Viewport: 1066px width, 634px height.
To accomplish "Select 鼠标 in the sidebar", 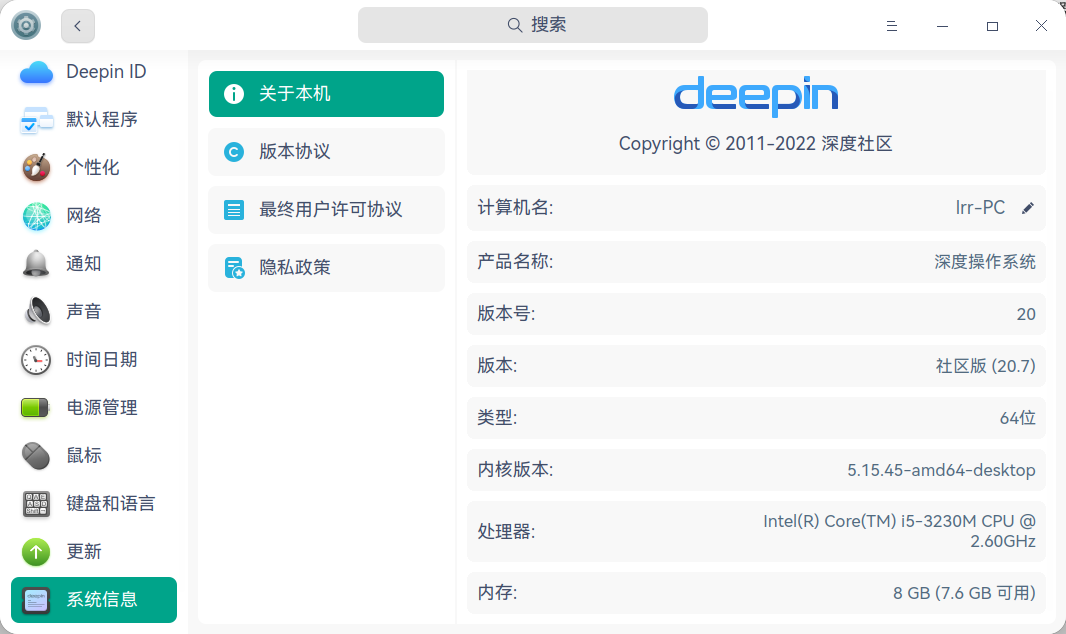I will [94, 456].
